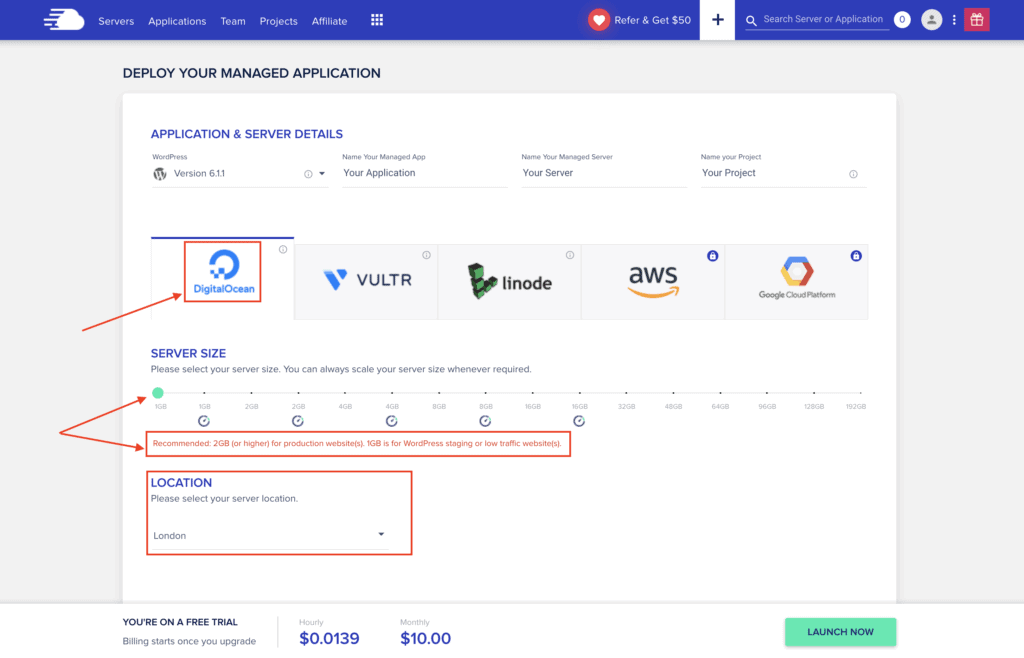This screenshot has width=1024, height=658.
Task: Set server size slider to 32GB
Action: click(626, 393)
